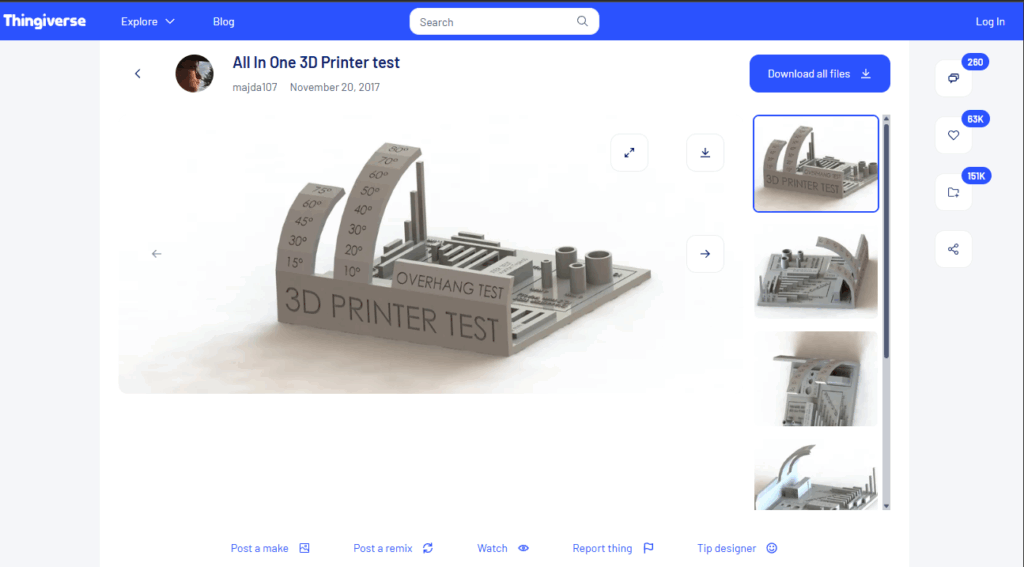The width and height of the screenshot is (1024, 567).
Task: Click Log In link
Action: 990,22
